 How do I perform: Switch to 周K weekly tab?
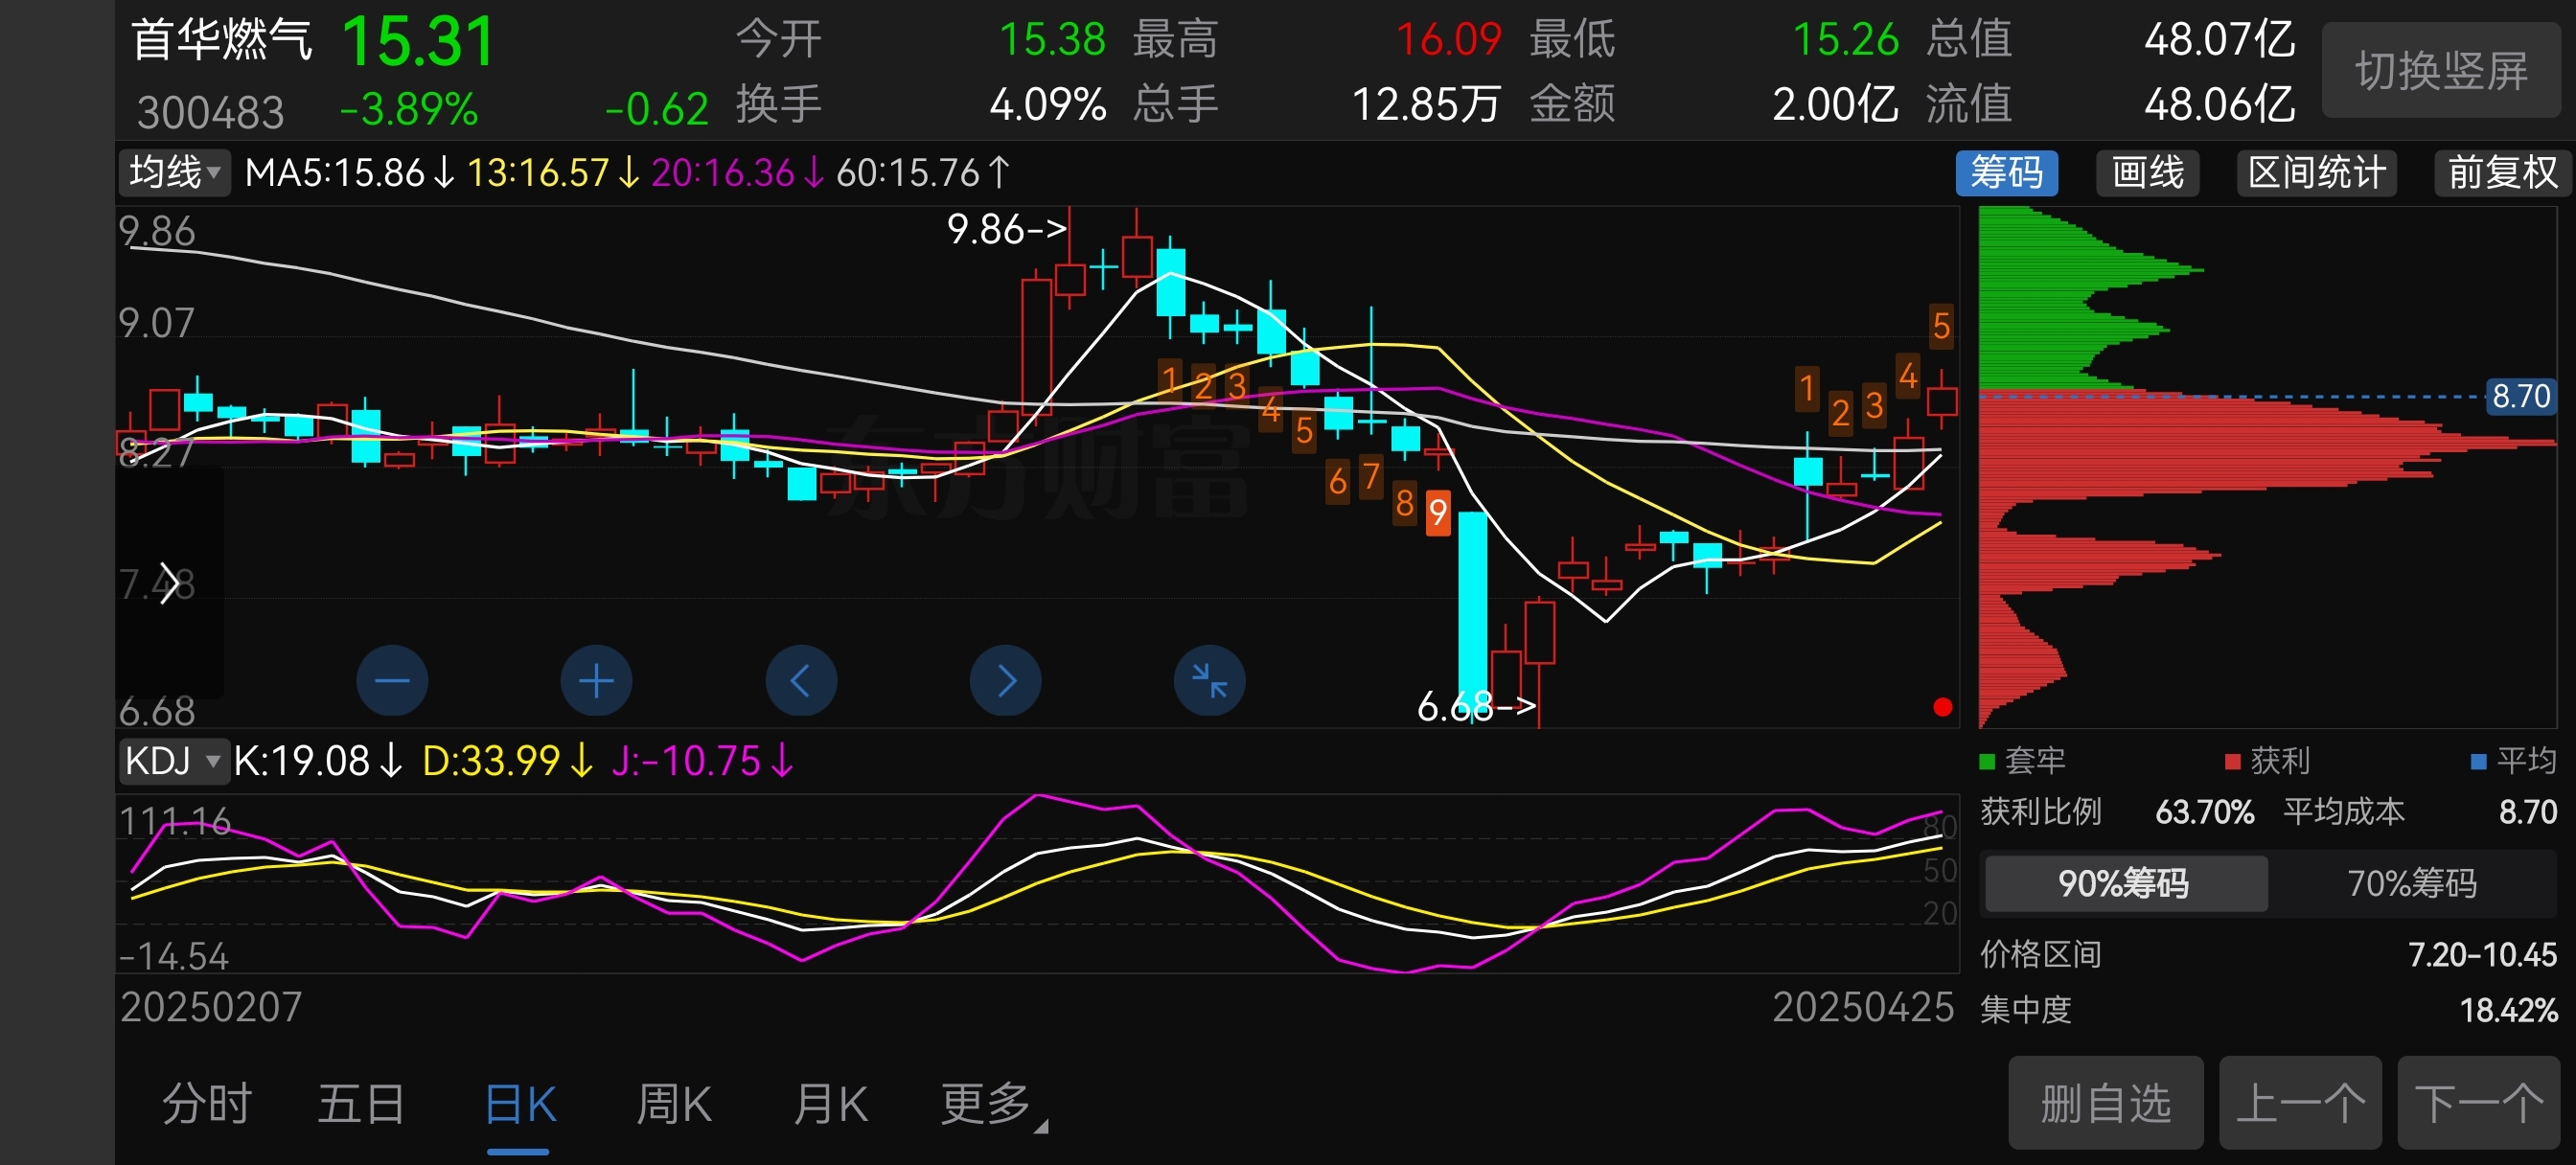pyautogui.click(x=674, y=1104)
